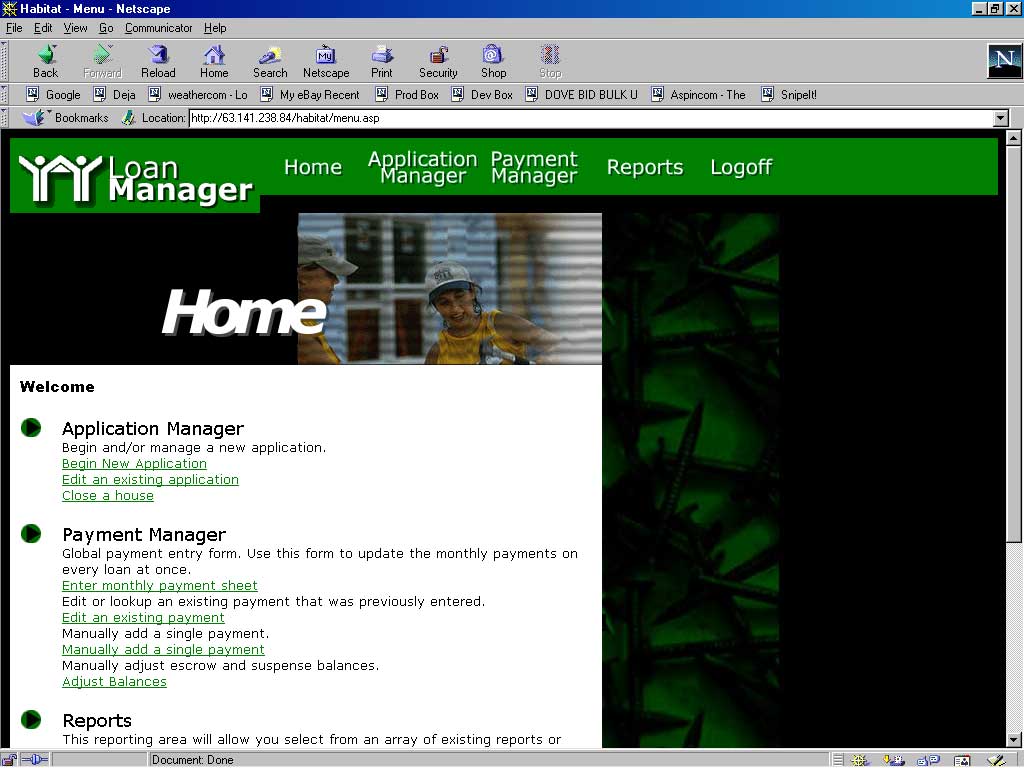Click the Netscape N logo animation
The width and height of the screenshot is (1024, 768).
click(1004, 61)
